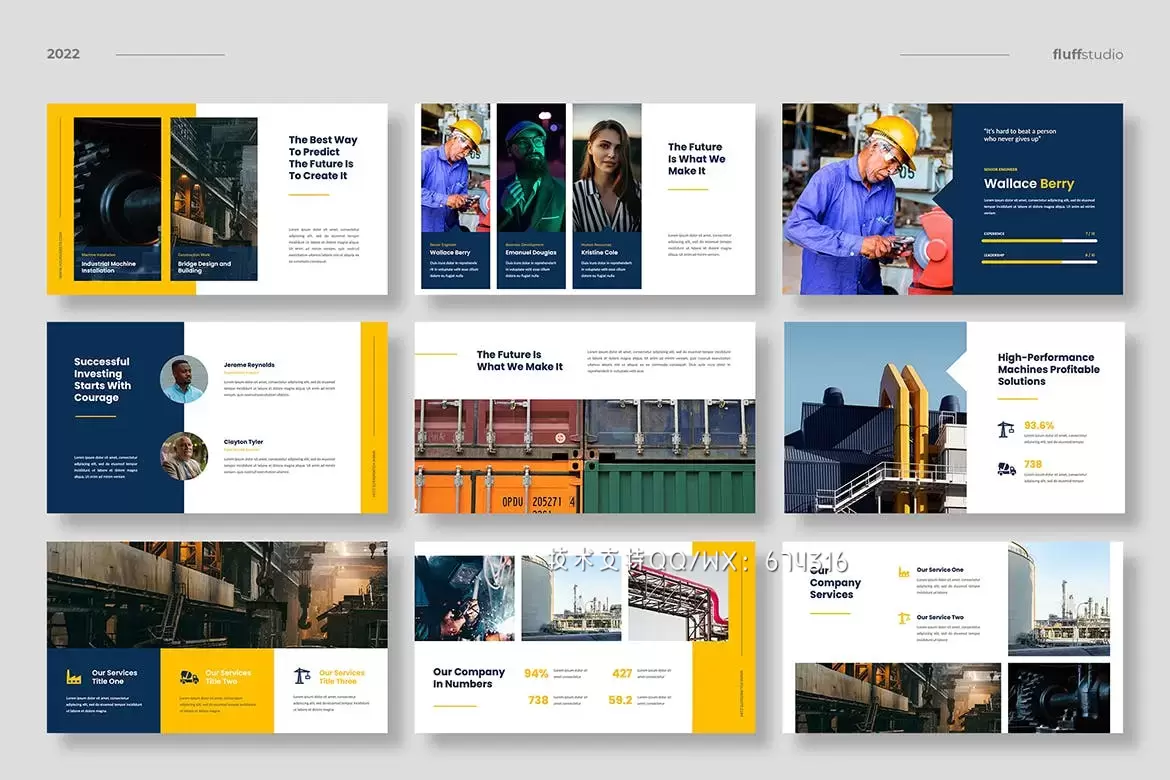Click the Clayton Tyler circular avatar
The height and width of the screenshot is (780, 1170).
point(184,456)
